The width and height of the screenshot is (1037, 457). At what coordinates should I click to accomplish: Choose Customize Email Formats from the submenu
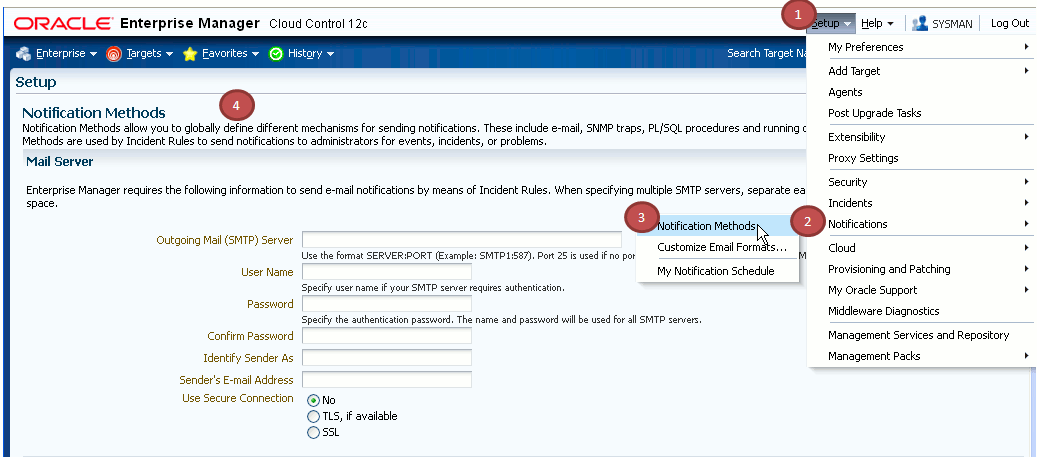[x=722, y=248]
